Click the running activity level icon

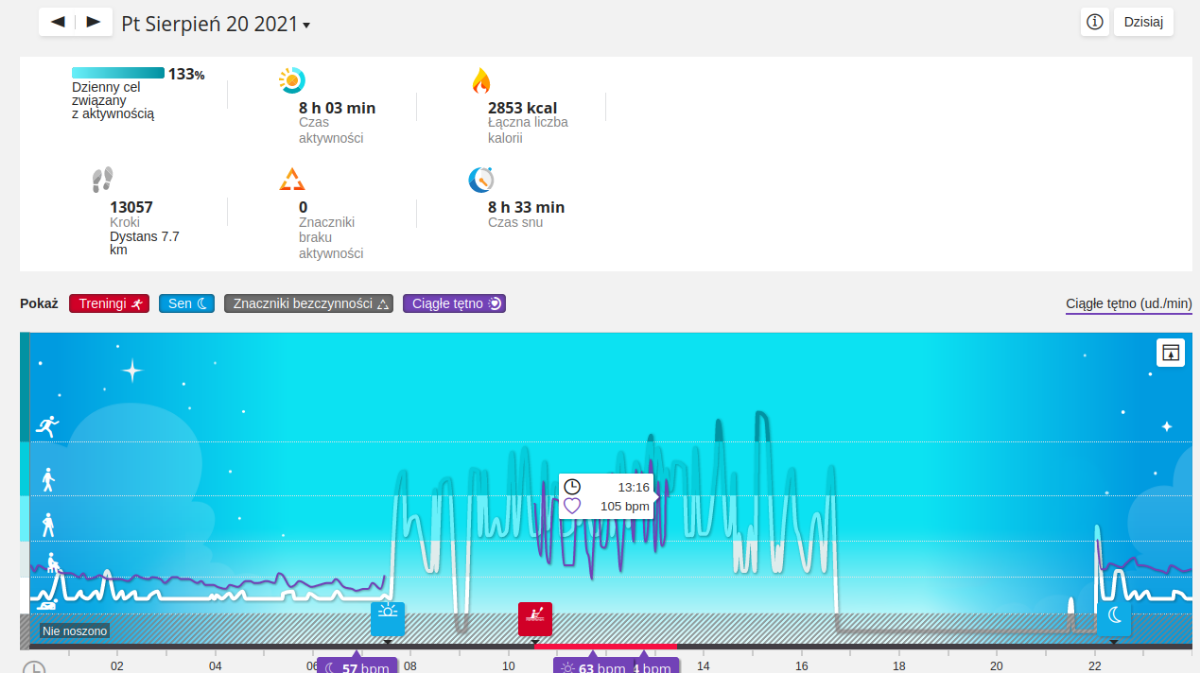[x=46, y=427]
